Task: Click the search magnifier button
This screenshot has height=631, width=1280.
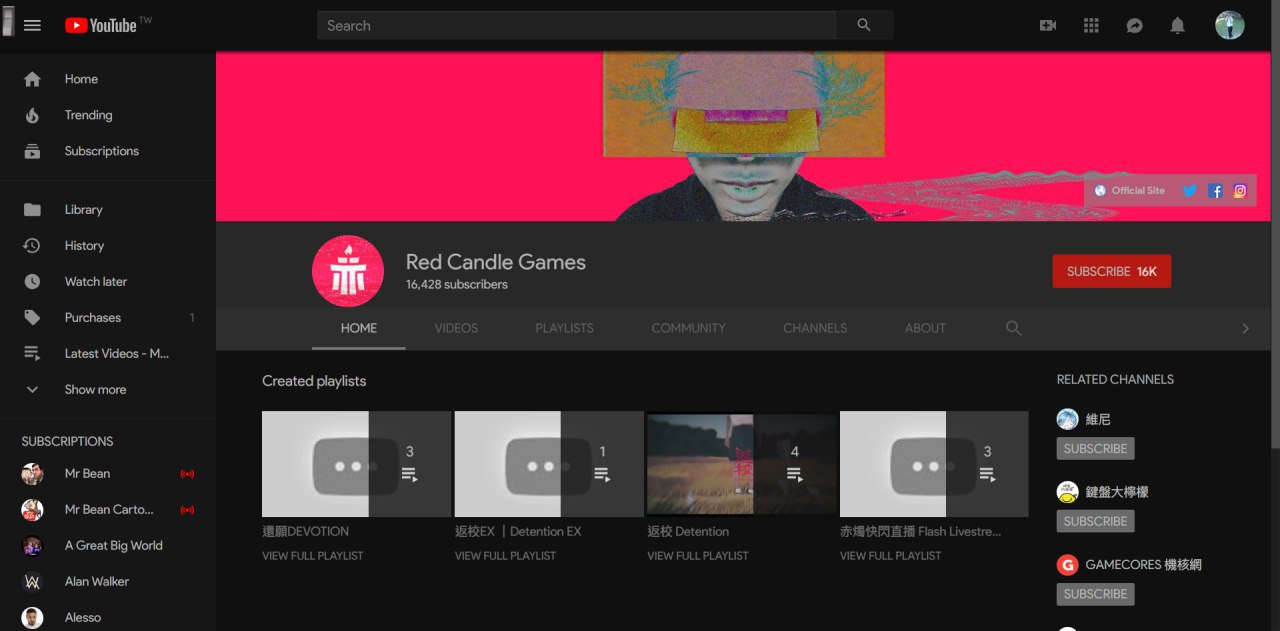Action: point(864,25)
